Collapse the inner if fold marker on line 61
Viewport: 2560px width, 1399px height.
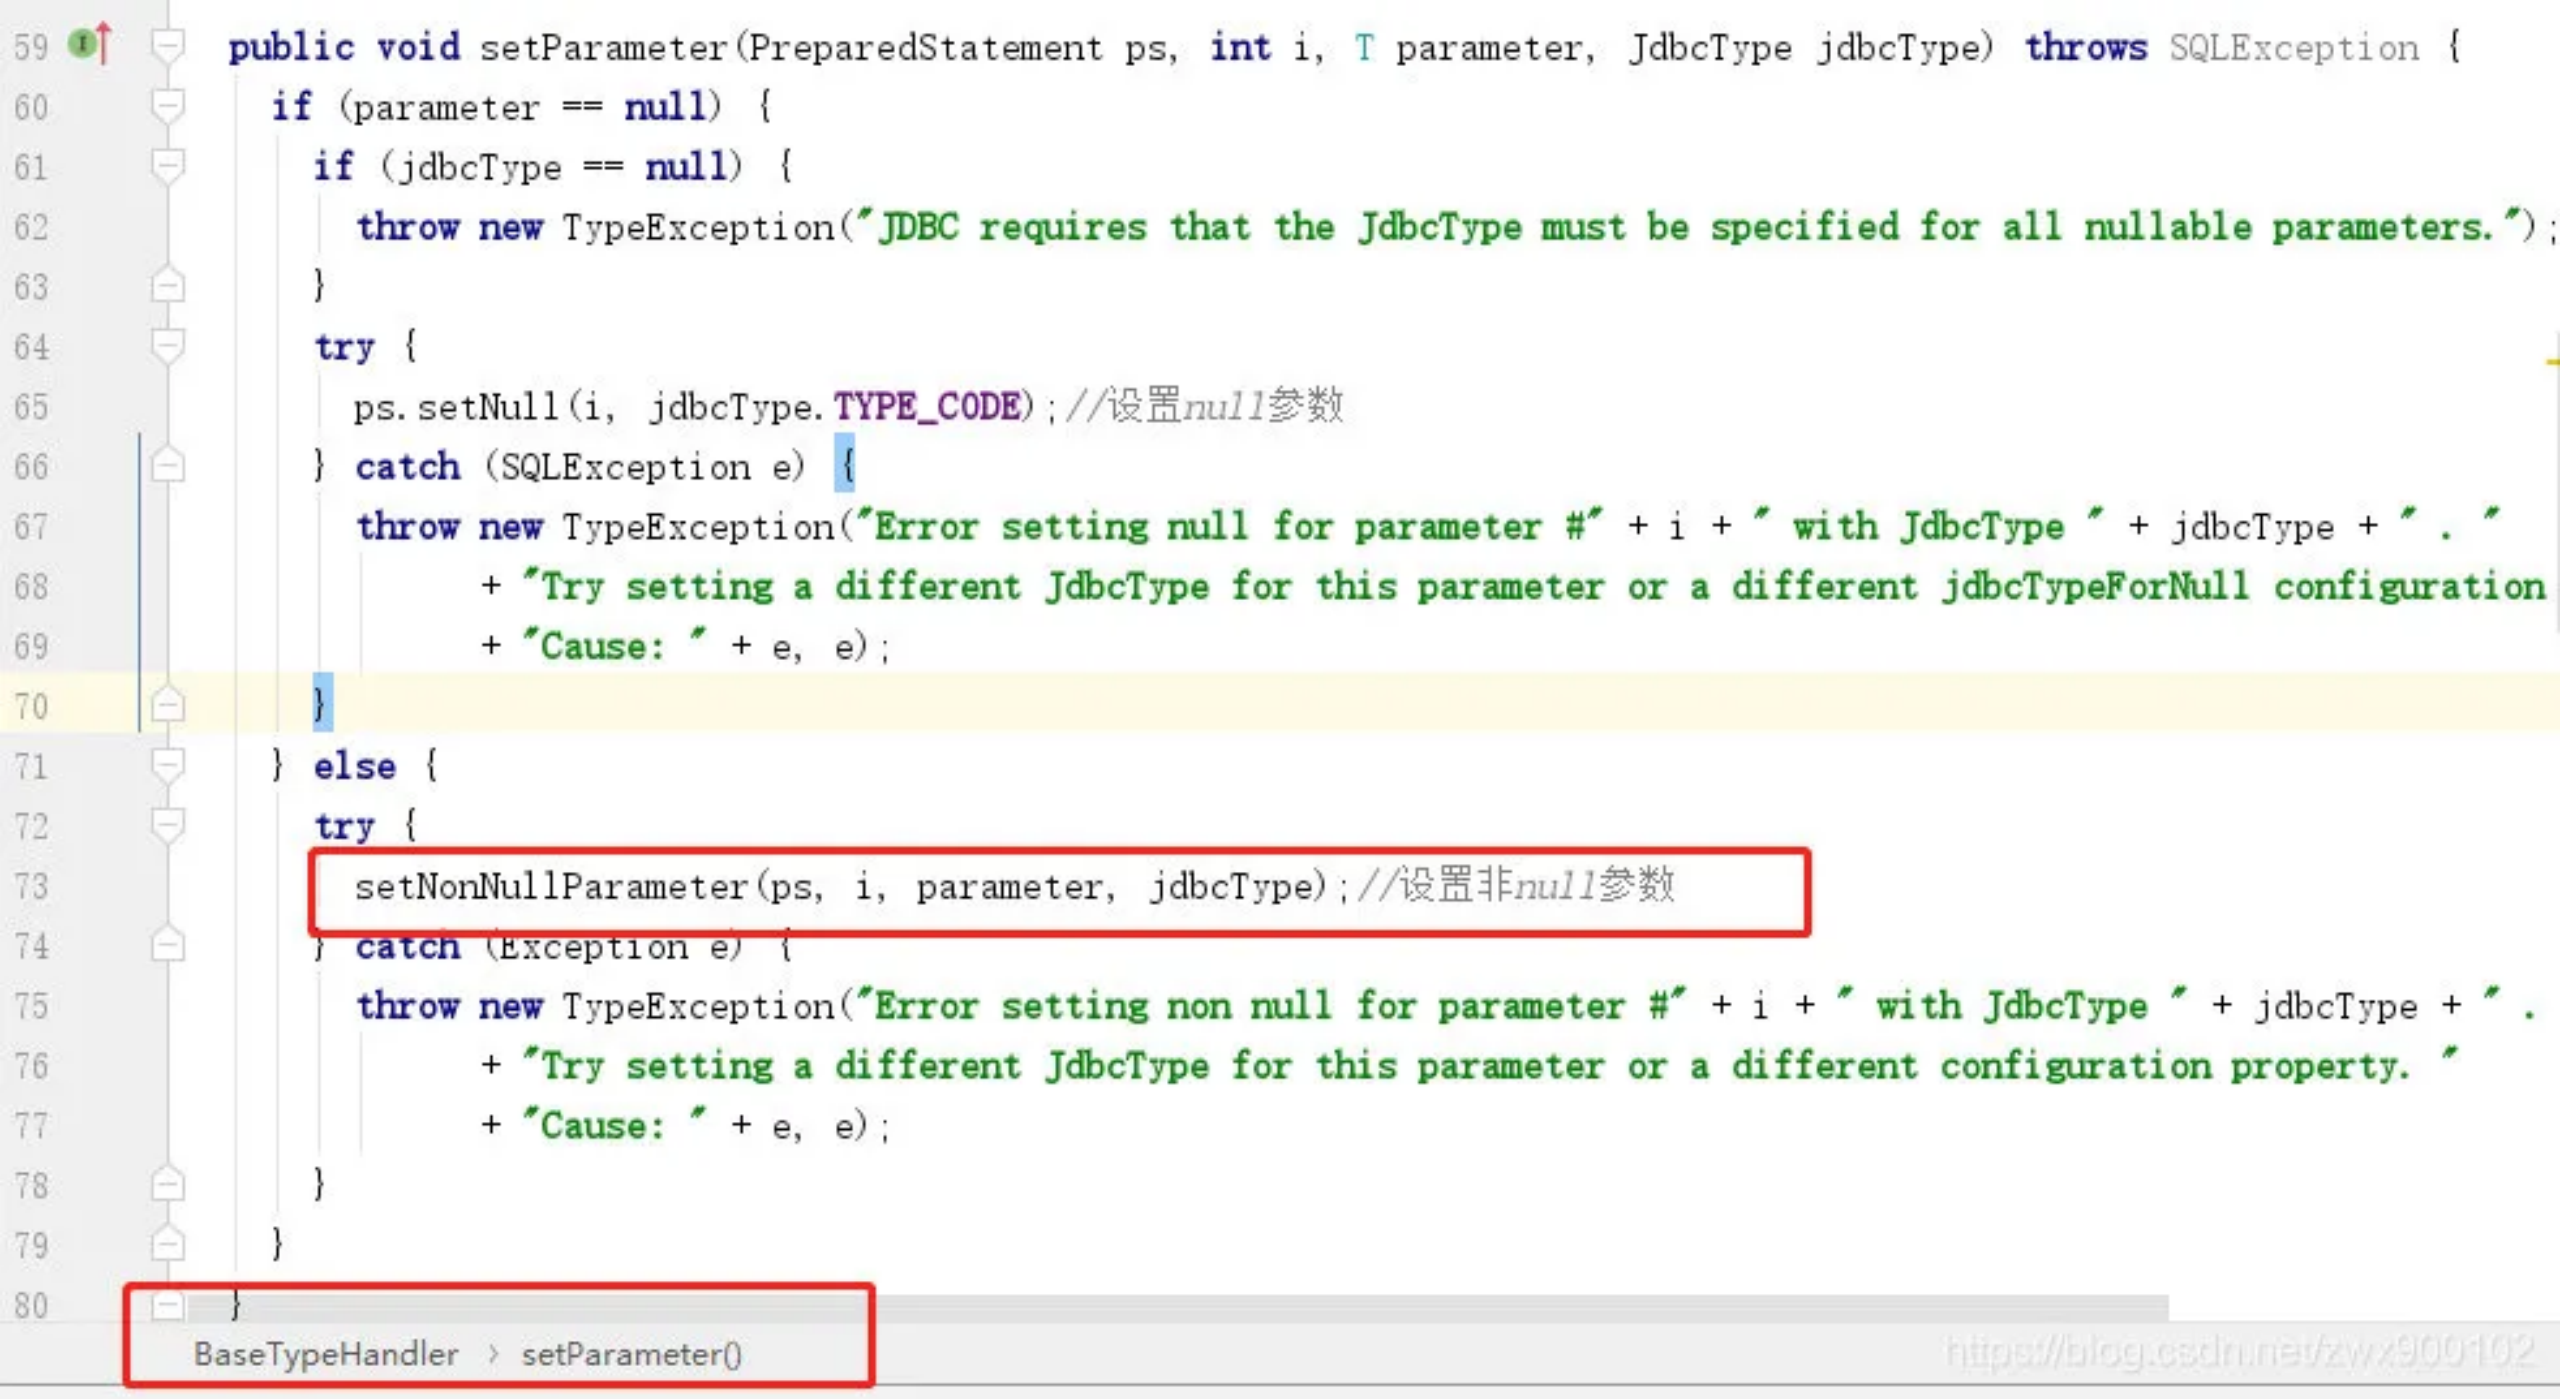[x=169, y=165]
